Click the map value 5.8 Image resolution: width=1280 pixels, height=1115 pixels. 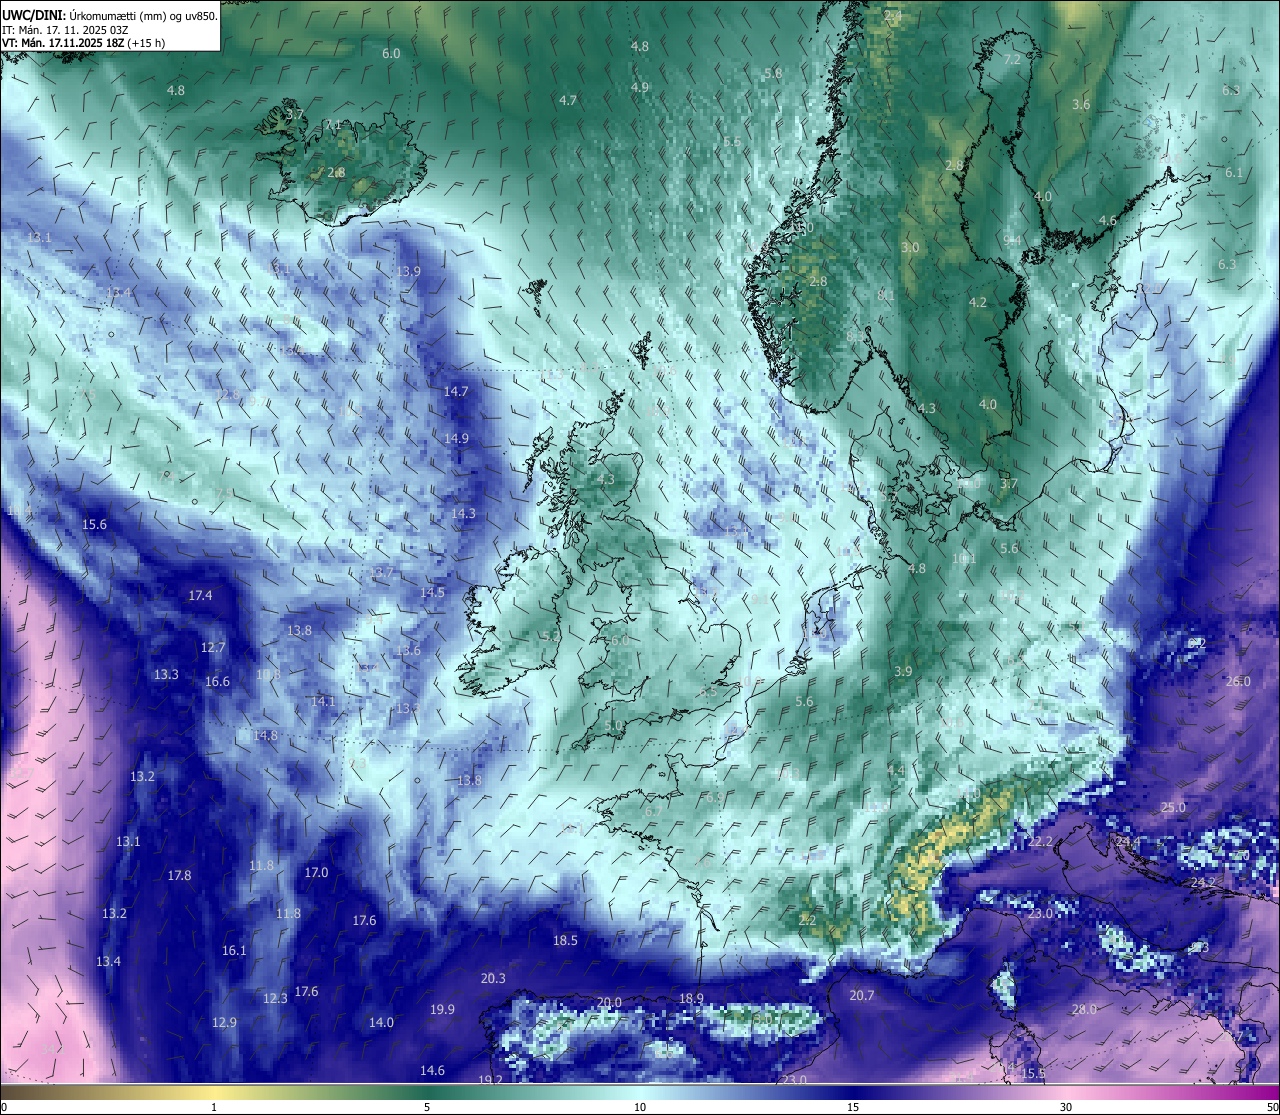[773, 73]
